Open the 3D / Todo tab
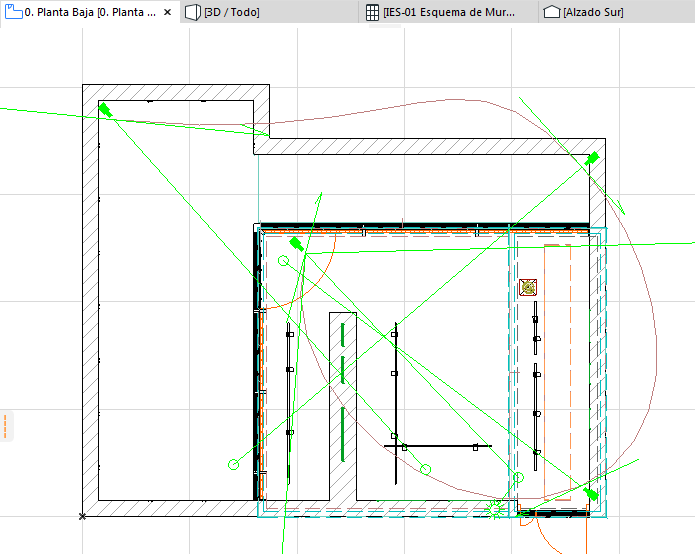Screen dimensions: 695x554 point(269,12)
